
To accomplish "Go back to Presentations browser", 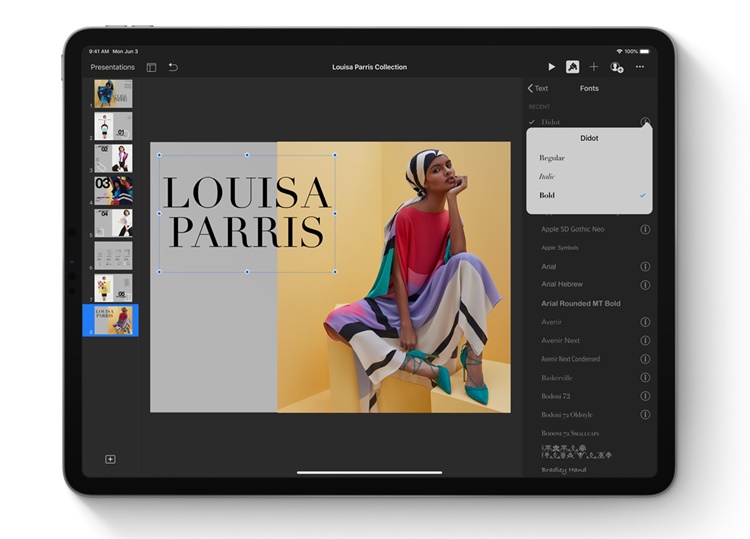I will click(x=112, y=67).
